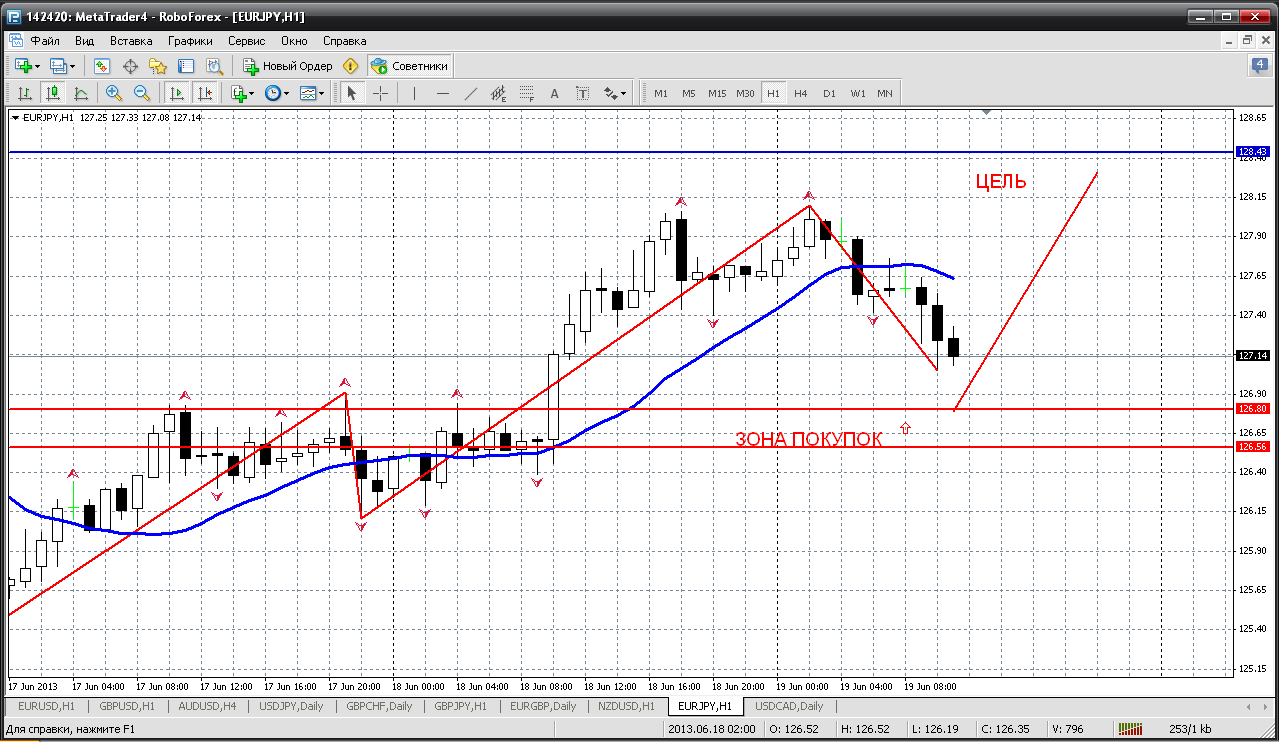Open the periods clock dropdown
Screen dimensions: 1279x742
pos(277,93)
